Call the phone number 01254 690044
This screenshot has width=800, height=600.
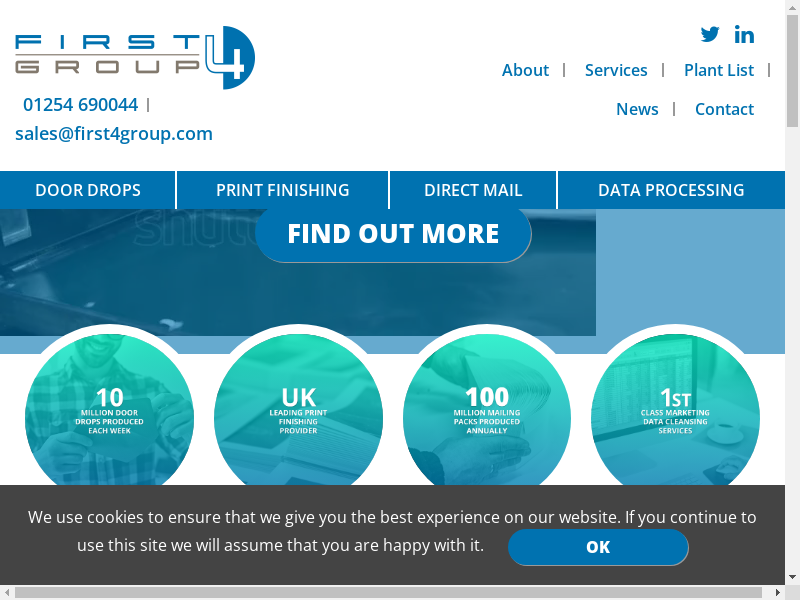(x=80, y=105)
